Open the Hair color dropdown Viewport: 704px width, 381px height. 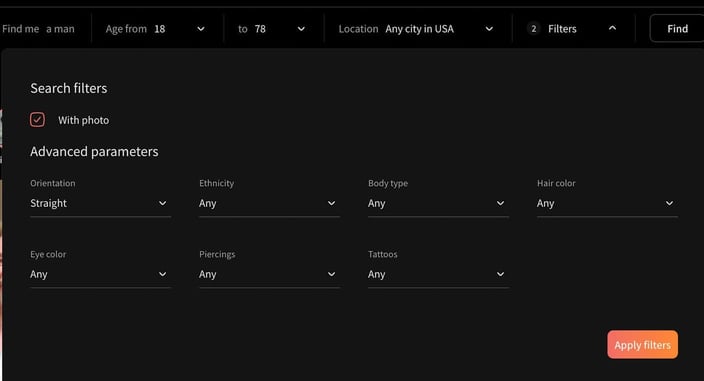(x=607, y=203)
